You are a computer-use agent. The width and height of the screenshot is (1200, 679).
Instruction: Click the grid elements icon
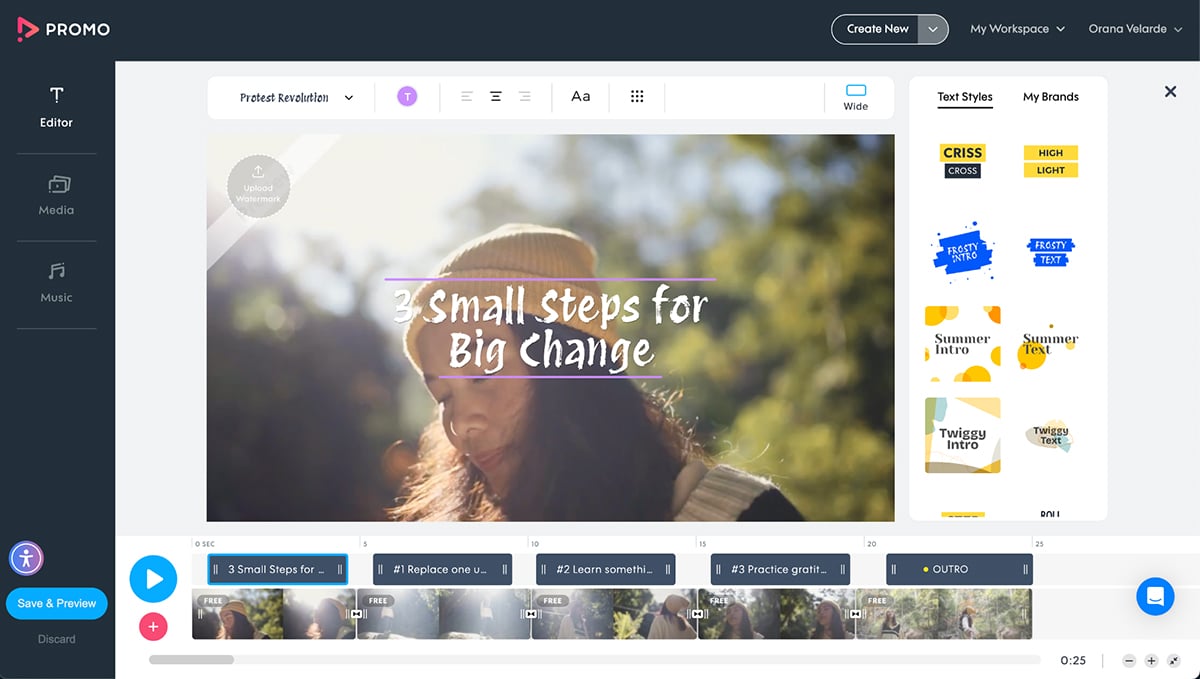click(x=637, y=96)
